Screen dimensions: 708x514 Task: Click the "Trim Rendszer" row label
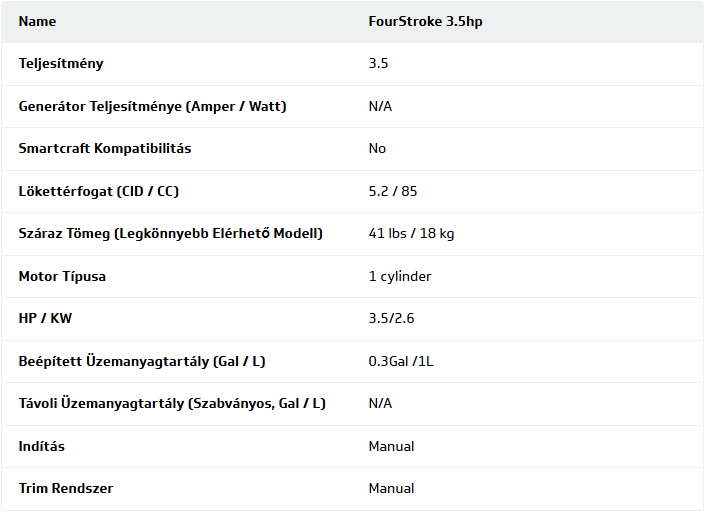66,488
